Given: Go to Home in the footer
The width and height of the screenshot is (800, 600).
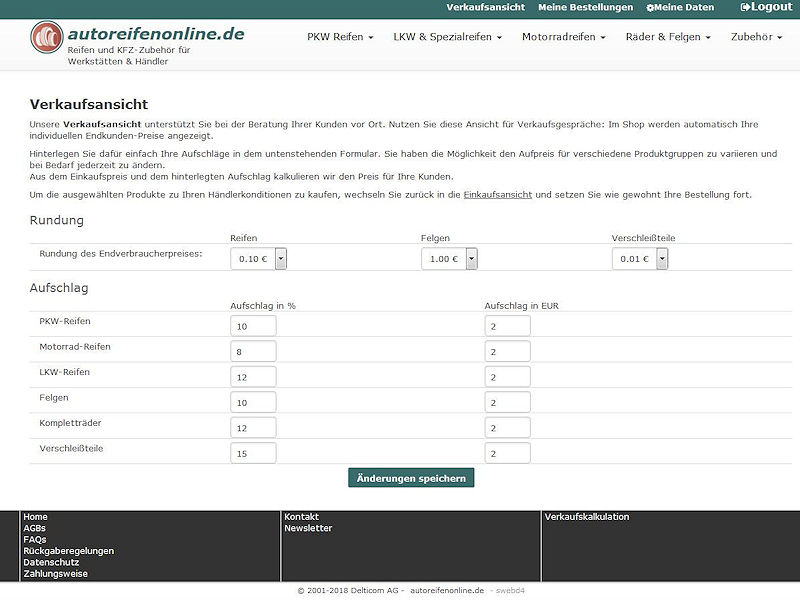Looking at the screenshot, I should (x=35, y=517).
